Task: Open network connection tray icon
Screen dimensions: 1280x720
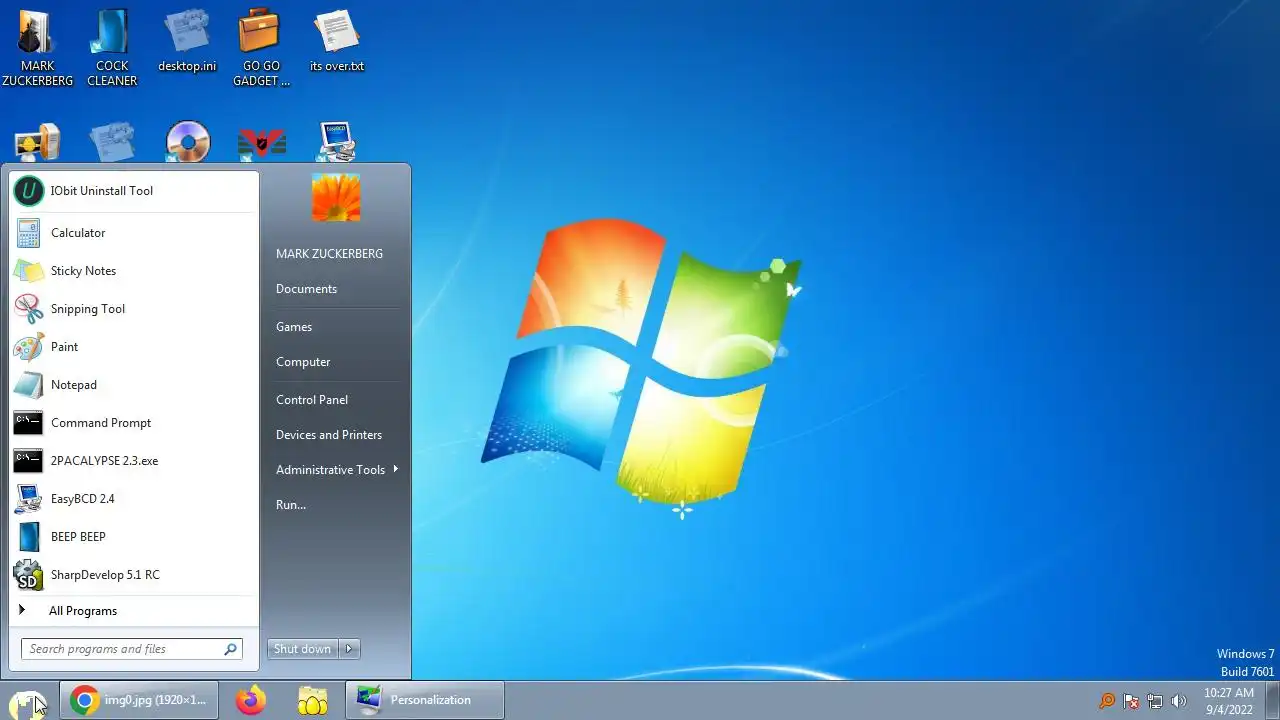Action: 1155,701
